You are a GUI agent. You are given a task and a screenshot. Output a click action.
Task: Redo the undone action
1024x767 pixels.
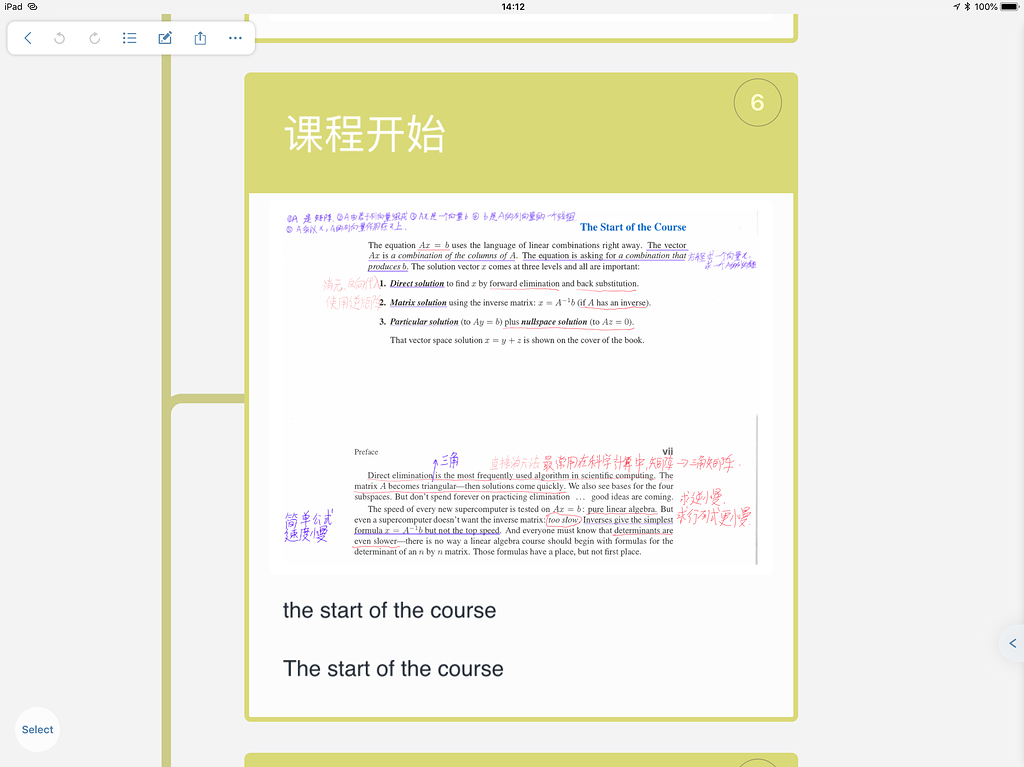click(94, 38)
